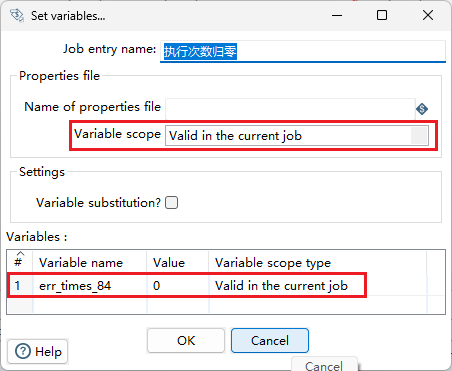Open the Variable scope dropdown arrow
The width and height of the screenshot is (452, 371).
[x=419, y=135]
